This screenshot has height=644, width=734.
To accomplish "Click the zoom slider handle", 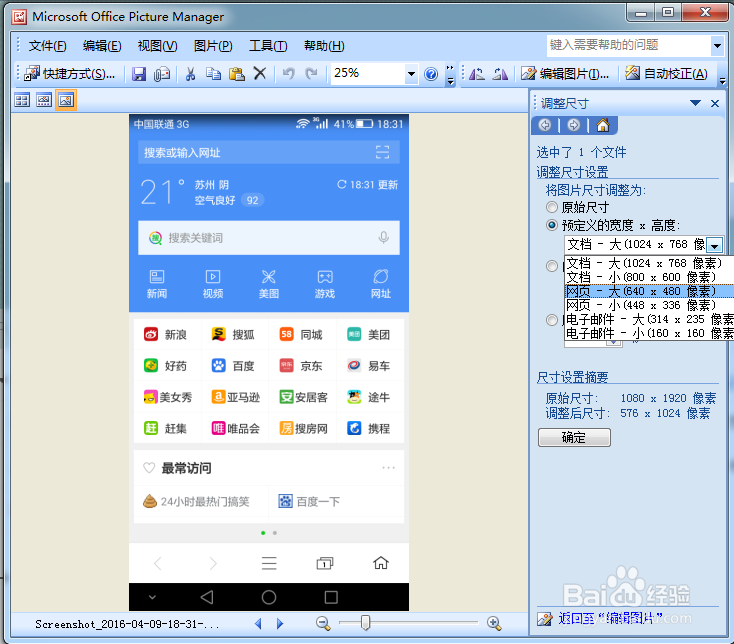I will click(x=366, y=623).
